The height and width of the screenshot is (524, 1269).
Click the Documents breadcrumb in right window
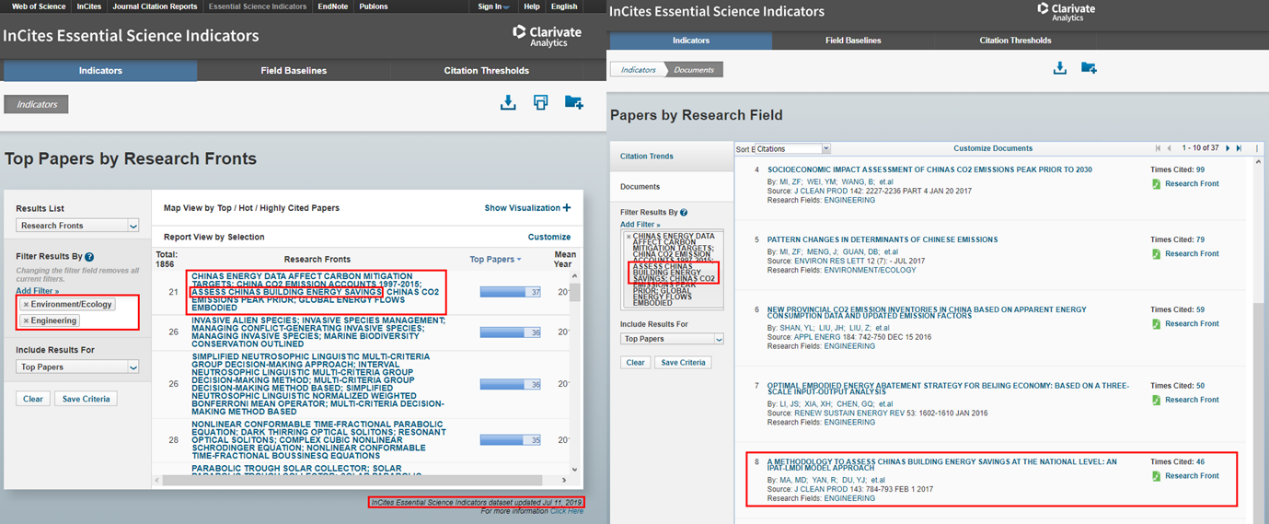(x=694, y=70)
